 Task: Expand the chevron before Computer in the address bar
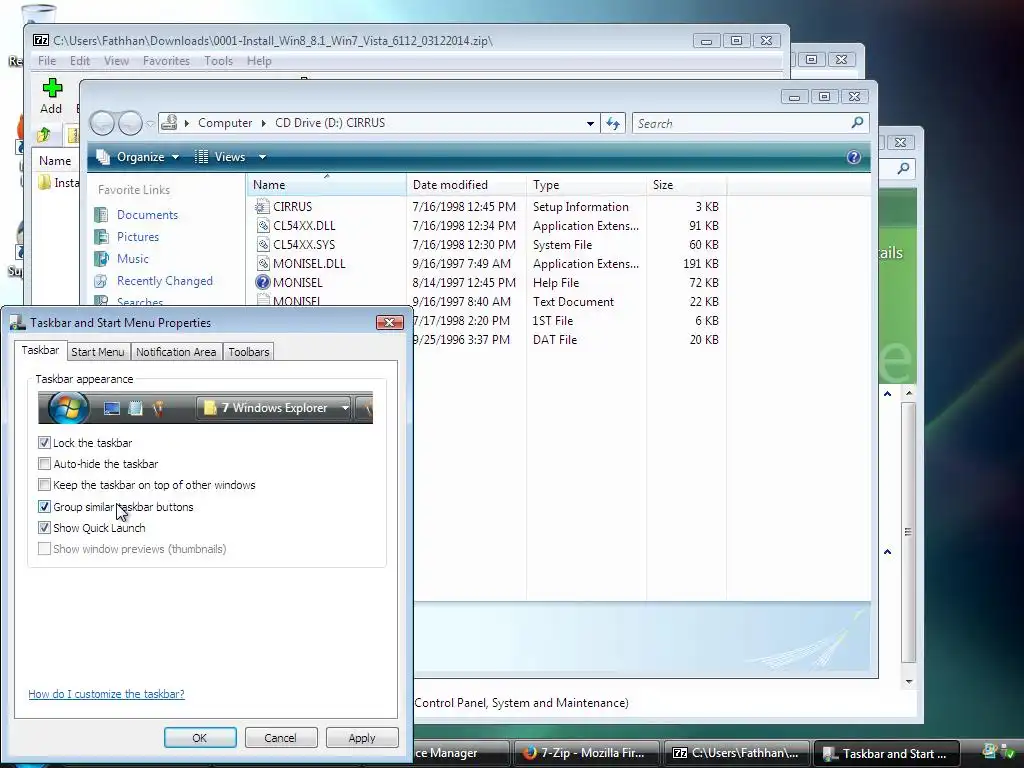(x=187, y=123)
